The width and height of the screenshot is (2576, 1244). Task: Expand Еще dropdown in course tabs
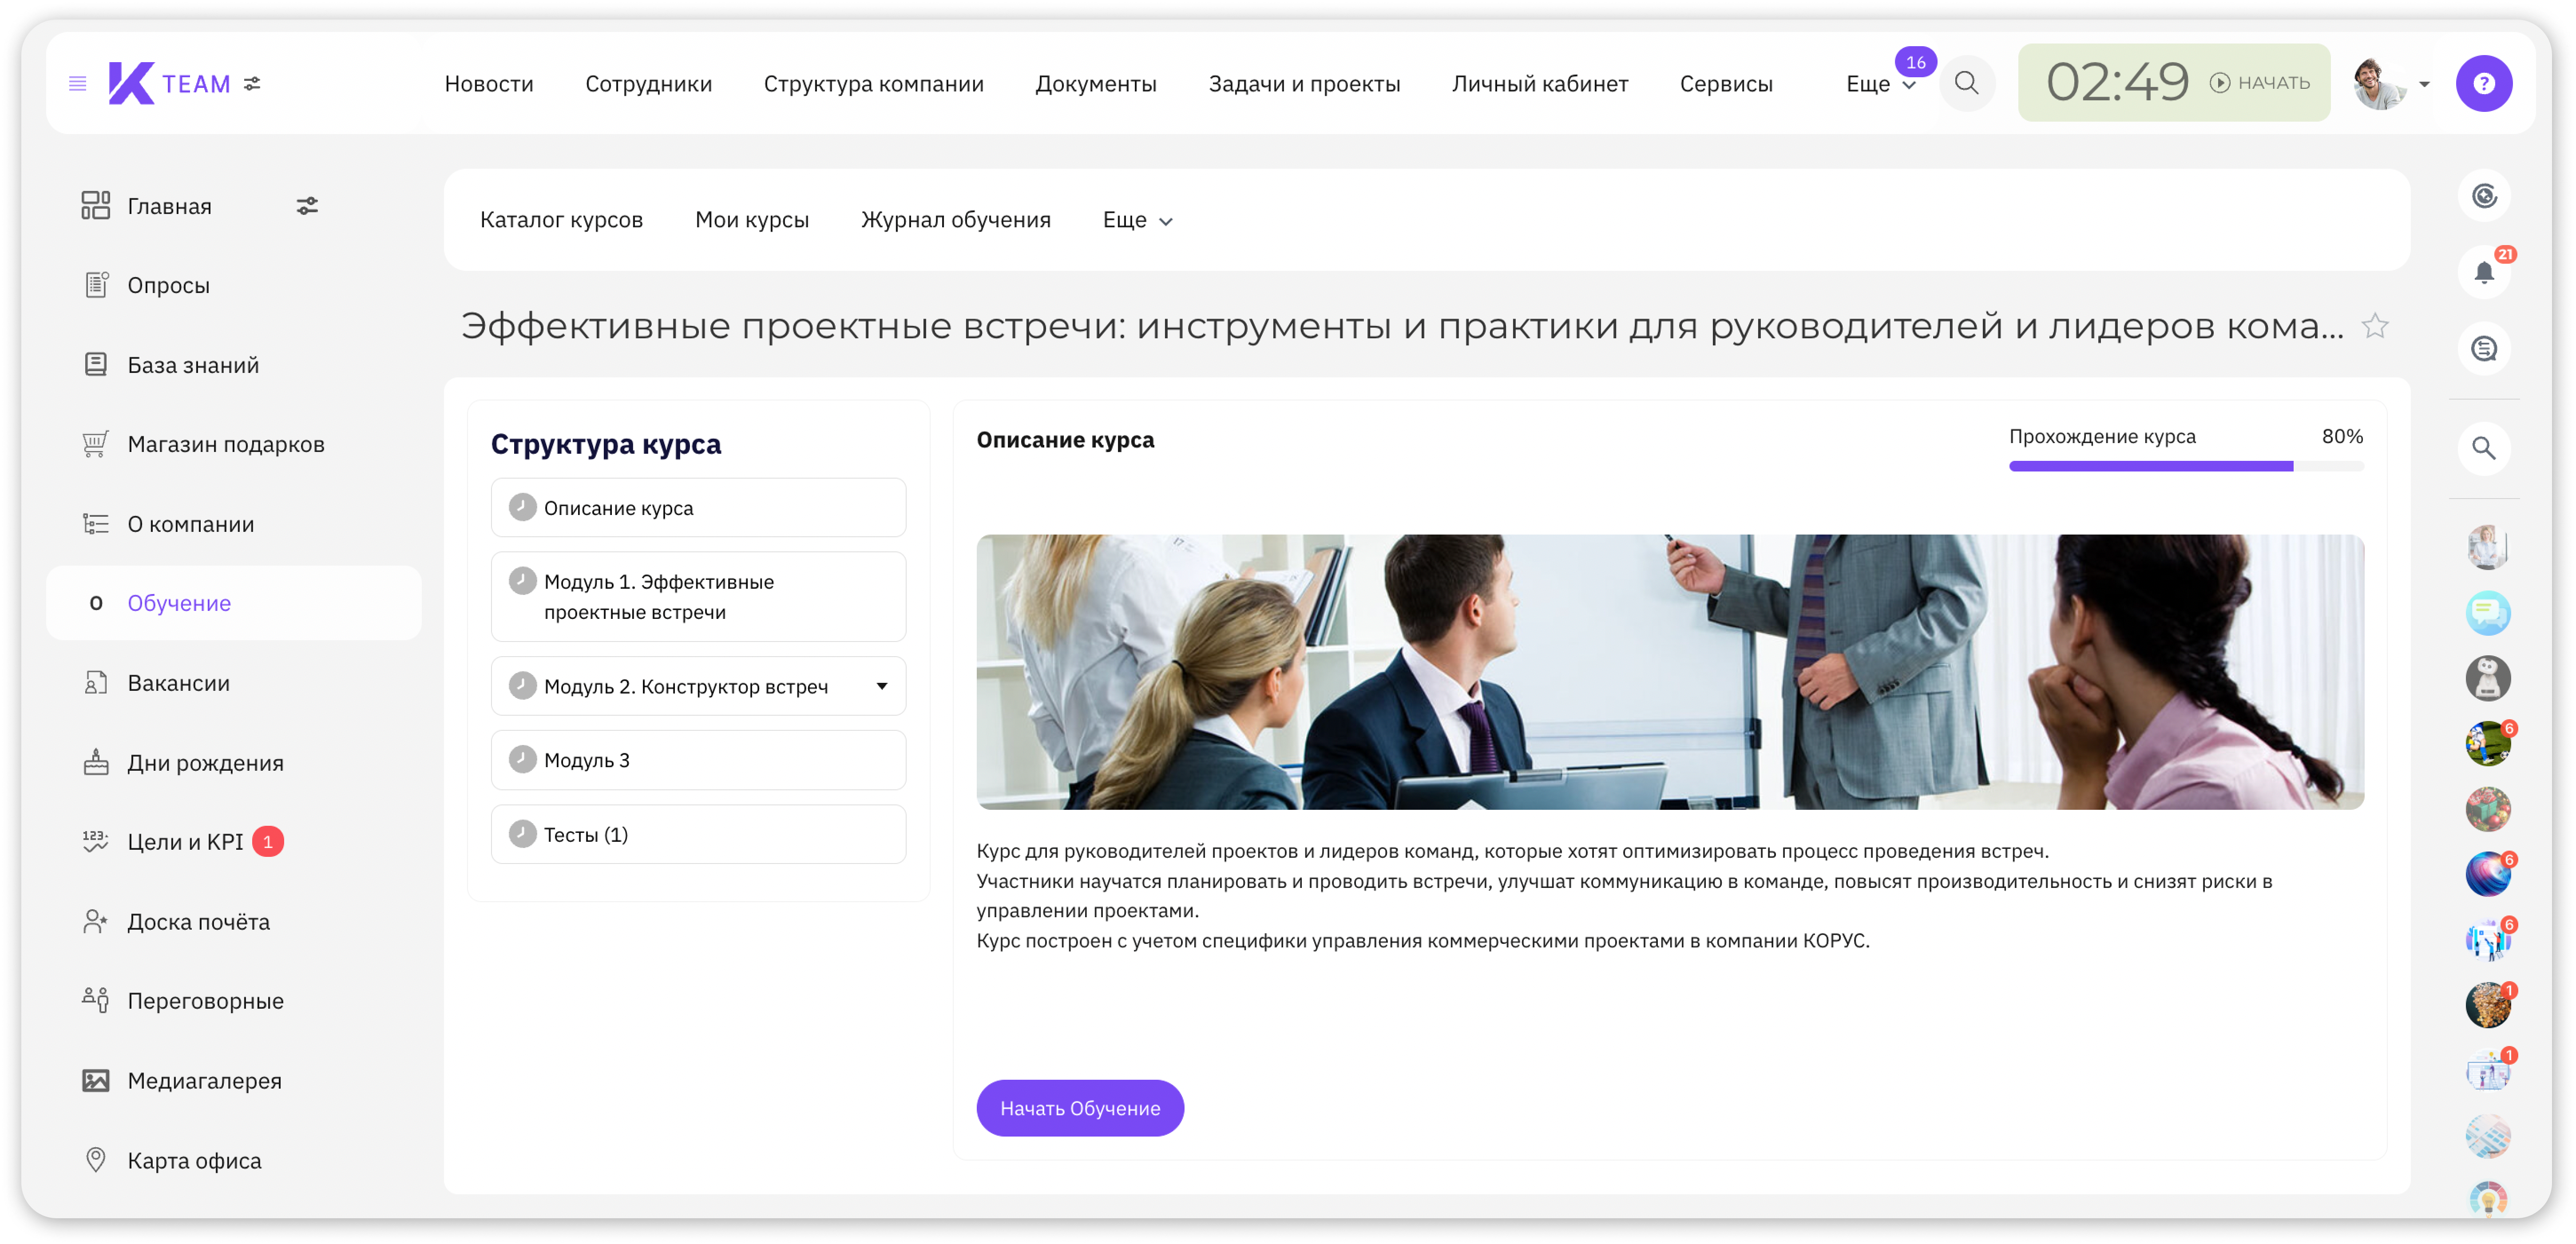1137,220
